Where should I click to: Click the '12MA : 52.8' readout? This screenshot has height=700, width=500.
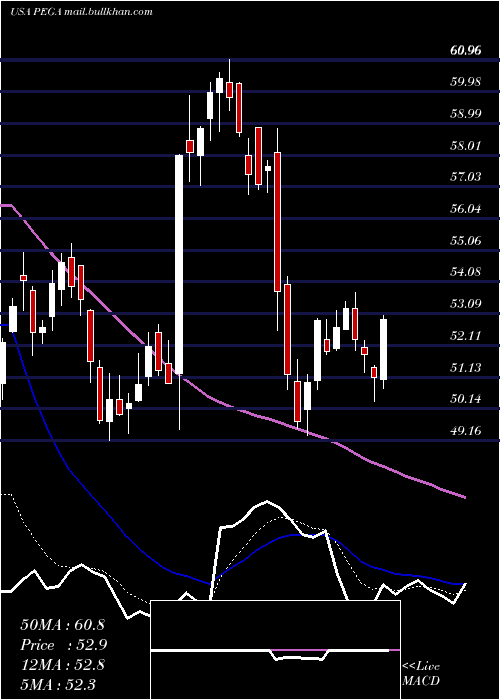tap(62, 665)
